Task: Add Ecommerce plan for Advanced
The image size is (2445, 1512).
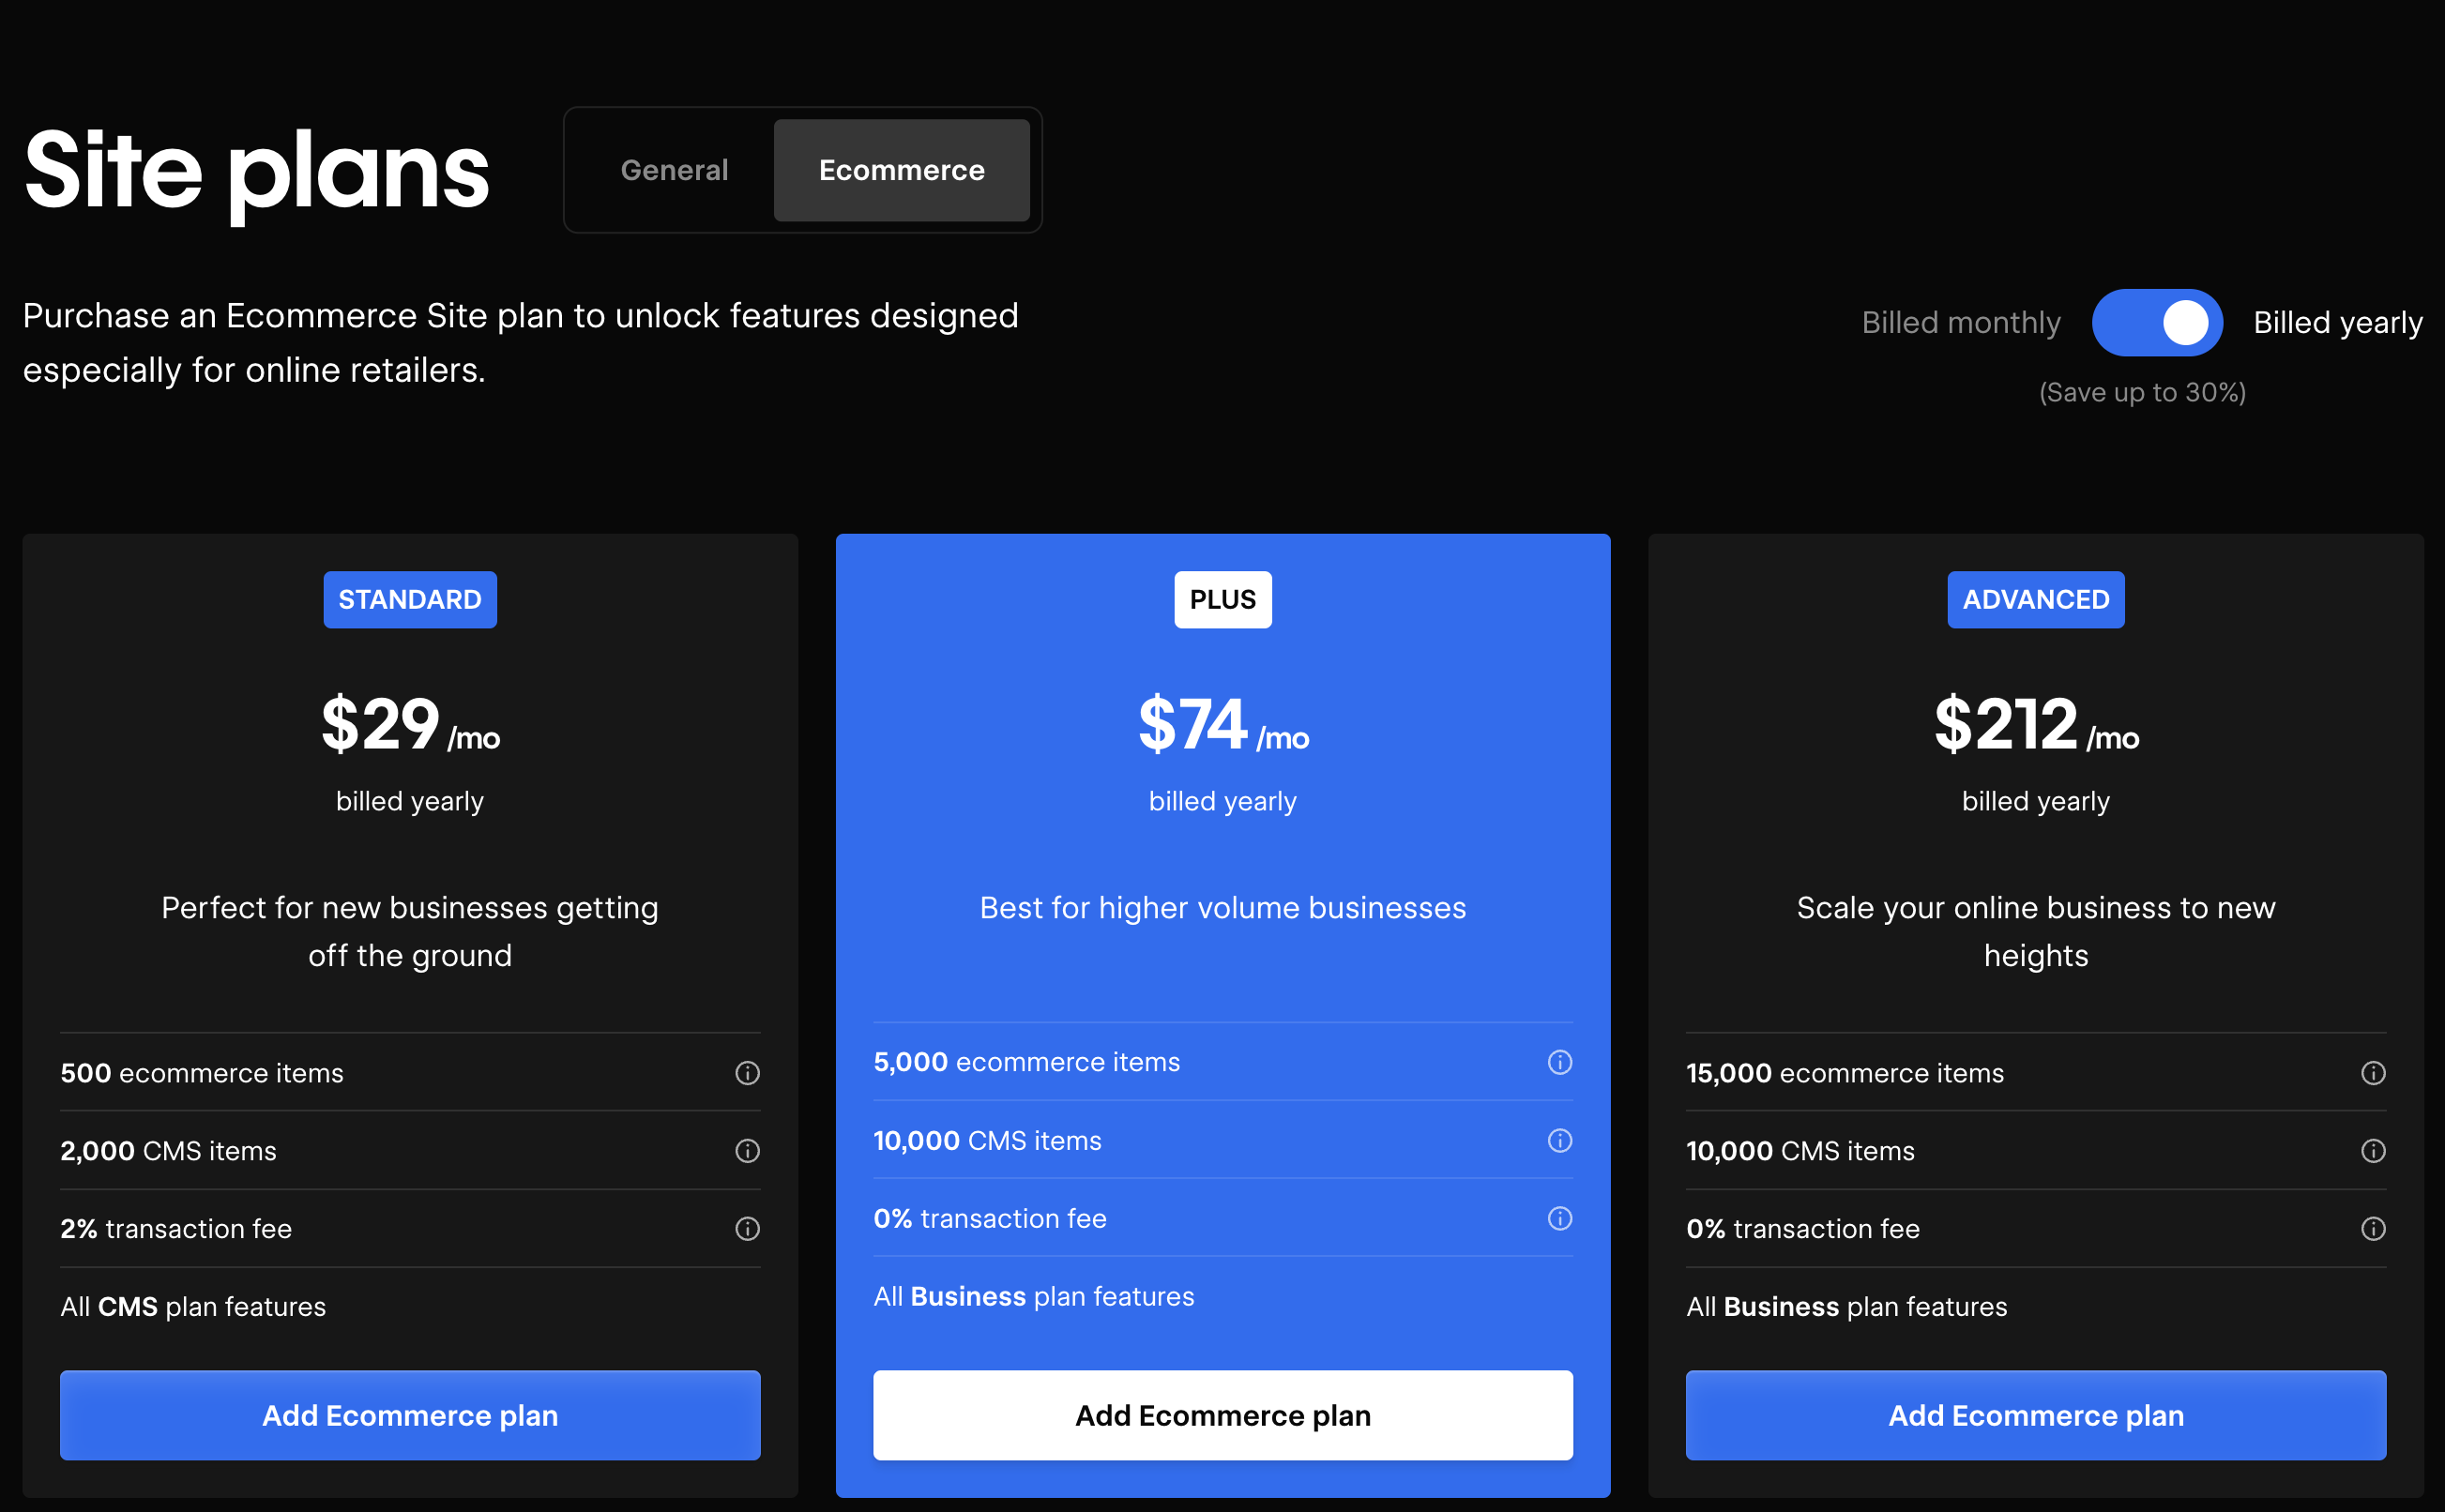Action: [2035, 1415]
